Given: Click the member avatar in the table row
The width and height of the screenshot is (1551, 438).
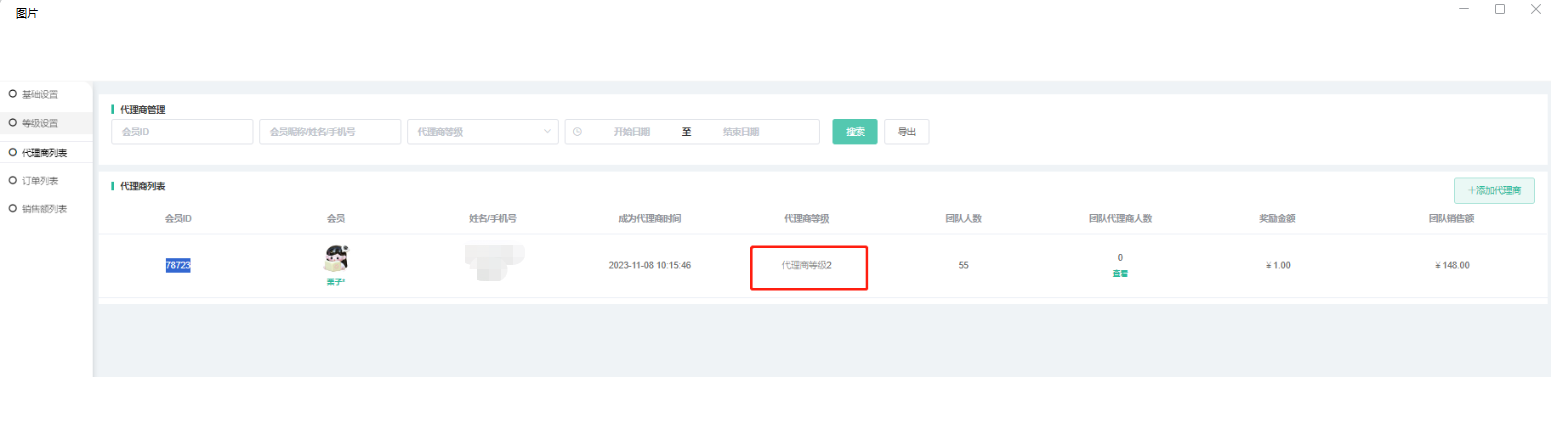Looking at the screenshot, I should (335, 259).
